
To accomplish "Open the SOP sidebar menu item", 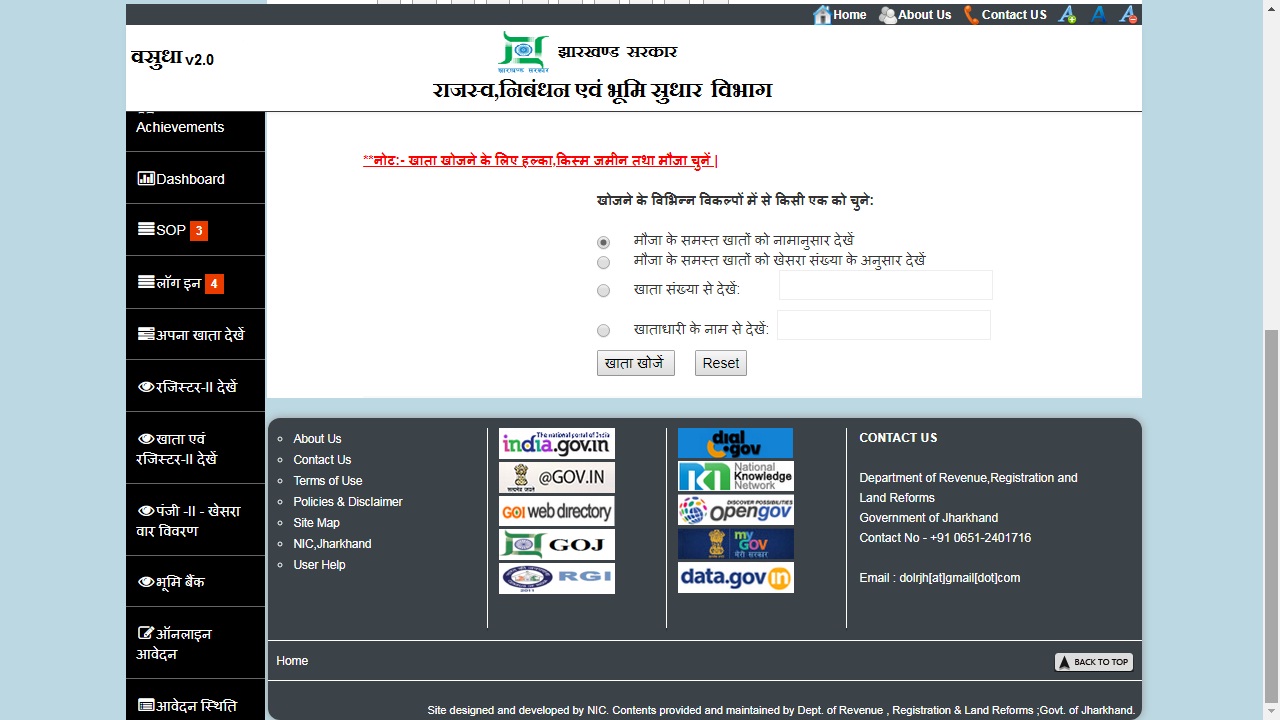I will [171, 230].
